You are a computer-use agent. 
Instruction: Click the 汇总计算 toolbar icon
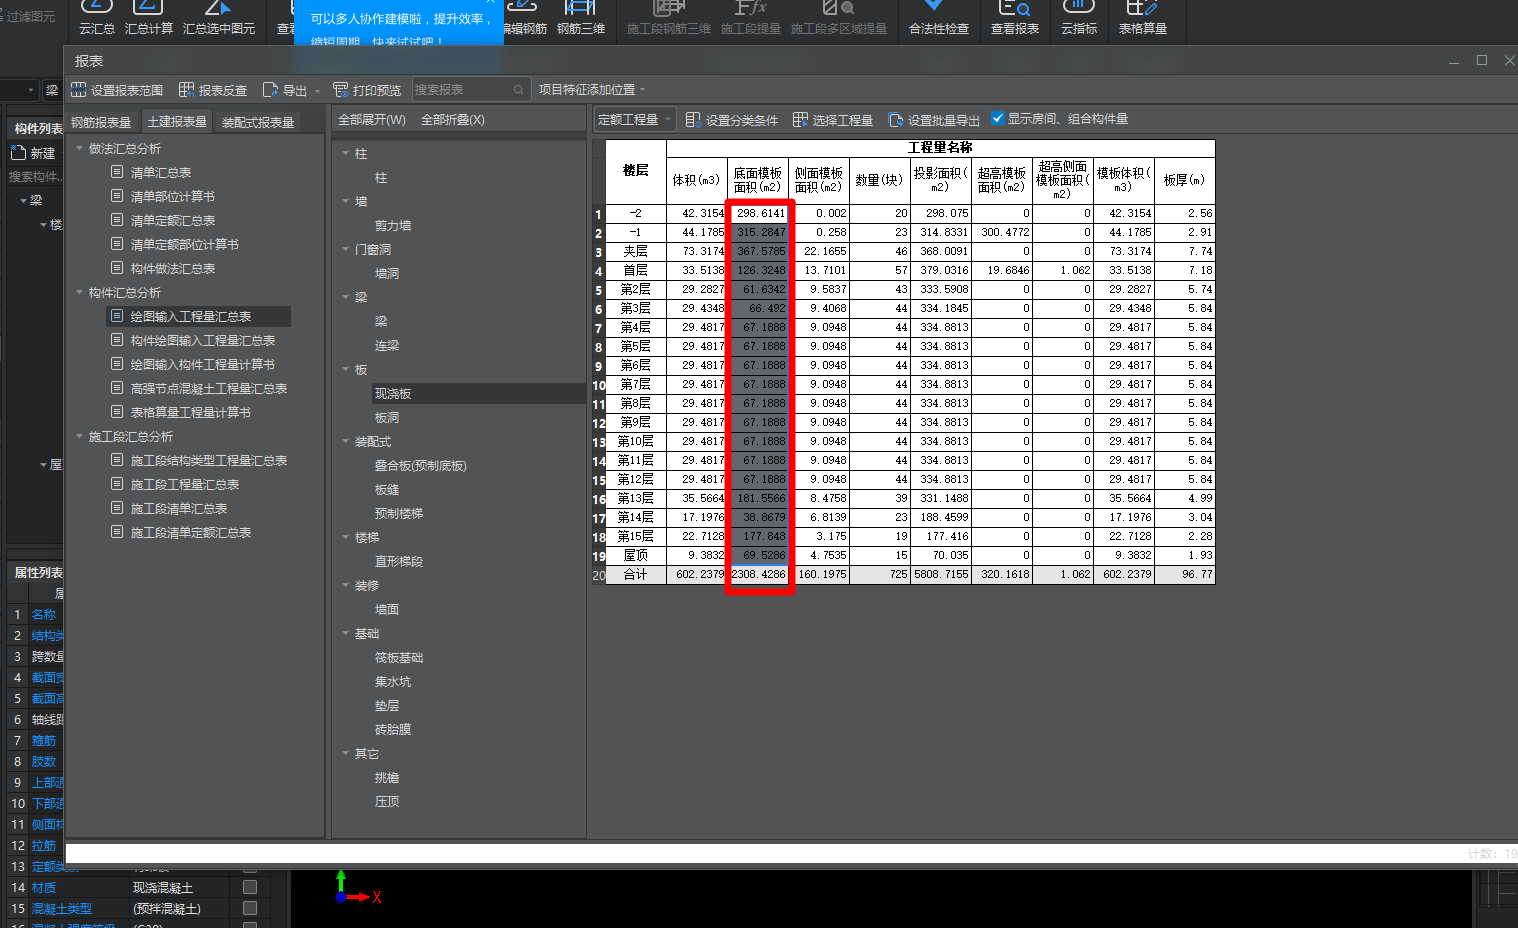(x=148, y=18)
